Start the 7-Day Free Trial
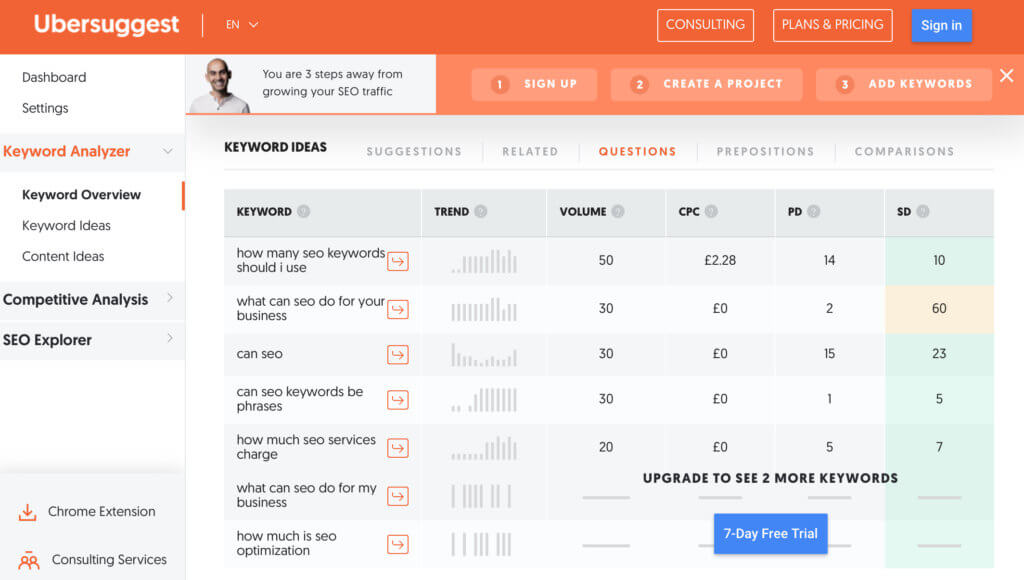Viewport: 1024px width, 580px height. [771, 534]
